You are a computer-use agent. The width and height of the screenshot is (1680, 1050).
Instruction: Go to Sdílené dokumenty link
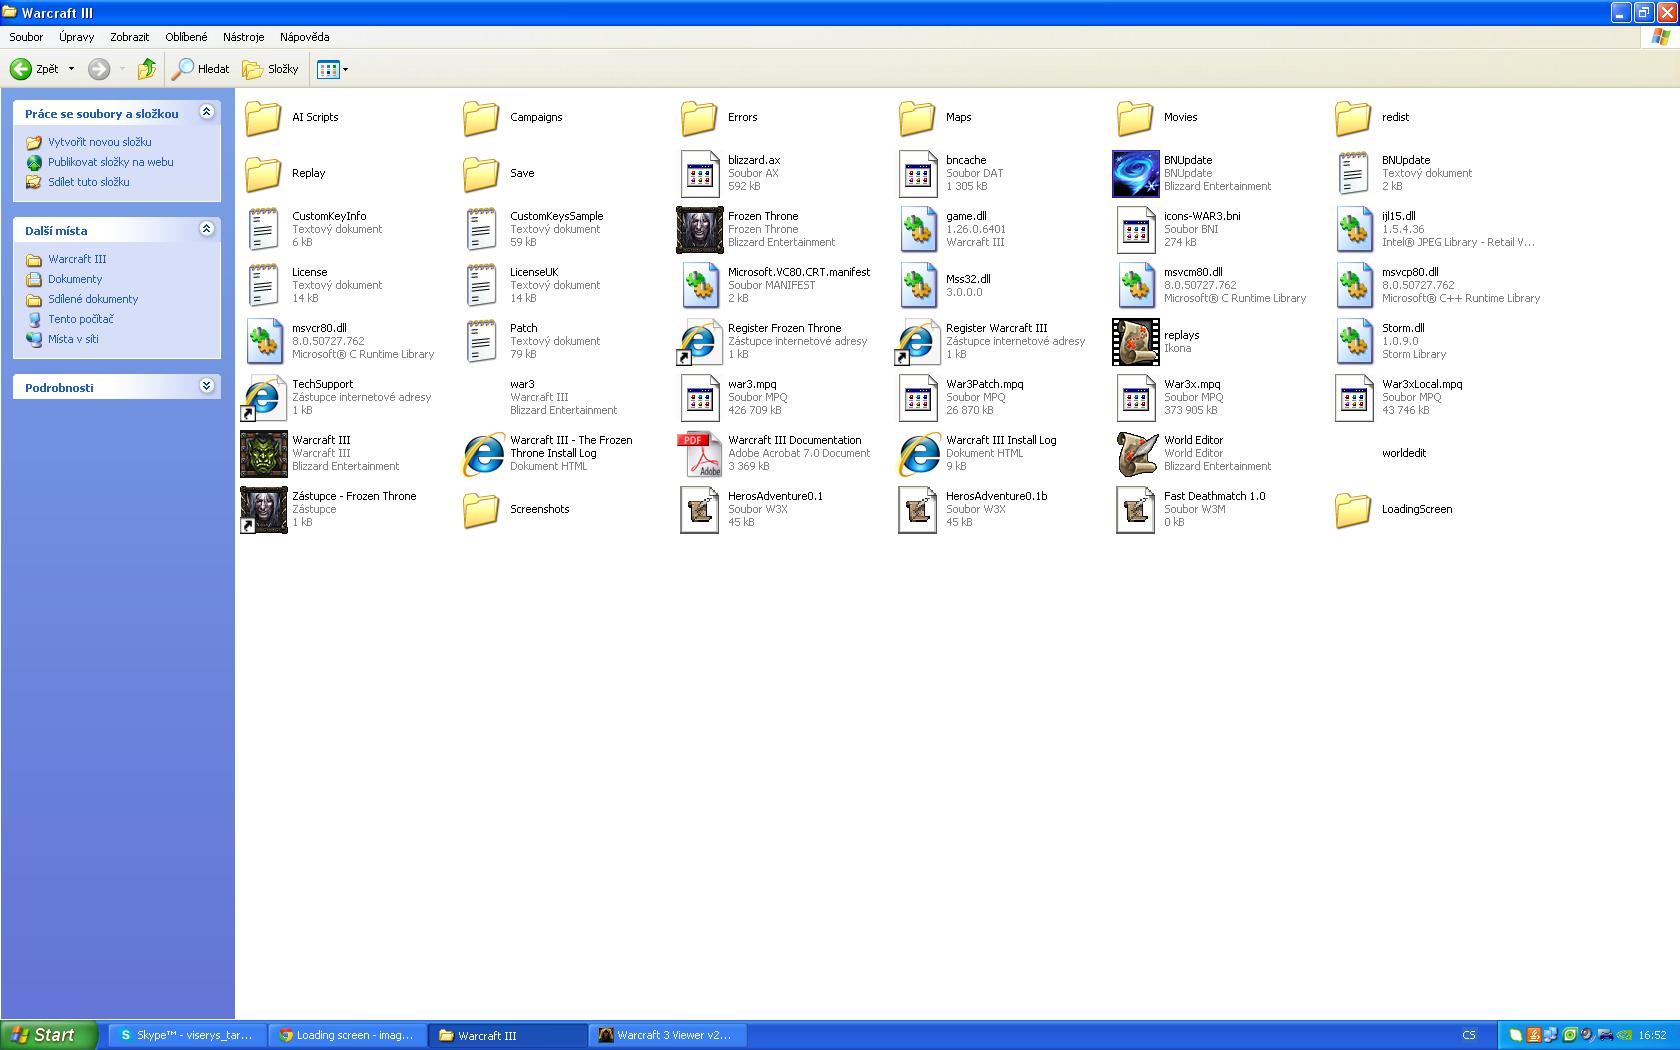pos(93,299)
